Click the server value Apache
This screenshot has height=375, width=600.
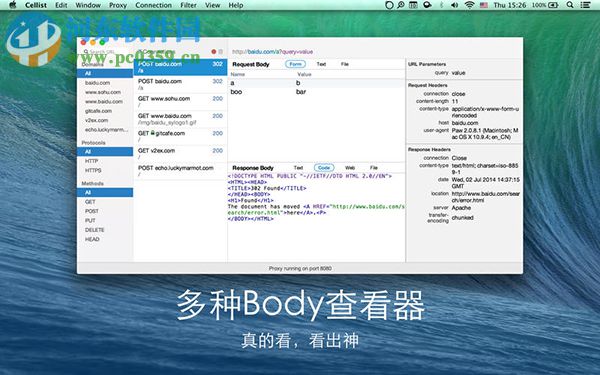pyautogui.click(x=461, y=208)
